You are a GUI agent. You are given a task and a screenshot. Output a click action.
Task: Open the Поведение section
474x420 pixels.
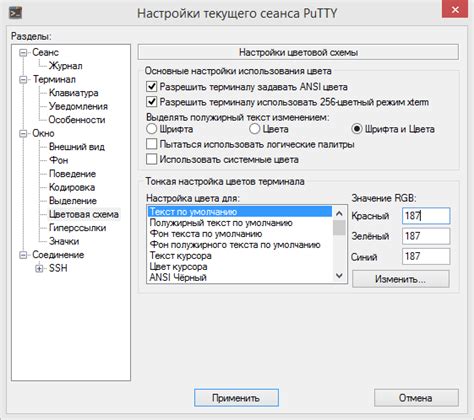[x=72, y=174]
